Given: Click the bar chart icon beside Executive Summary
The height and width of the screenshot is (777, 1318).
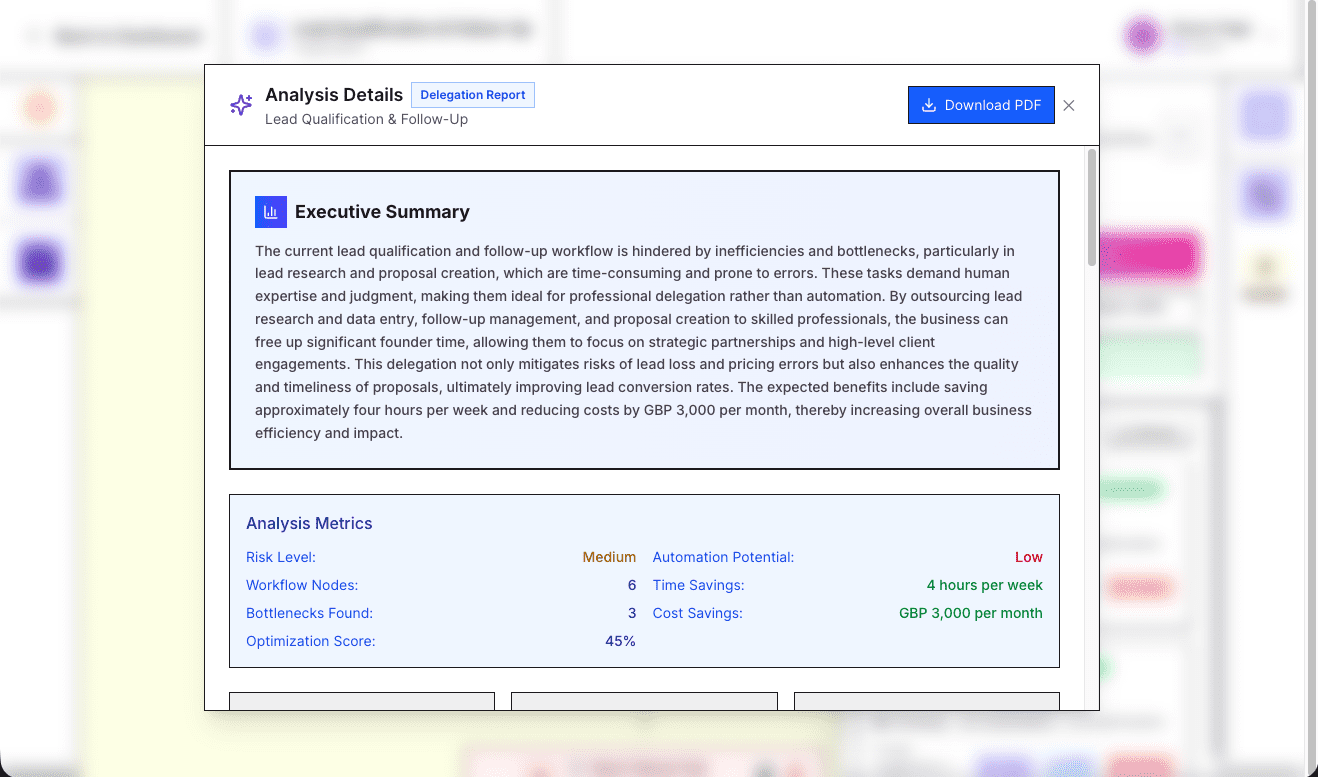Looking at the screenshot, I should pyautogui.click(x=271, y=212).
